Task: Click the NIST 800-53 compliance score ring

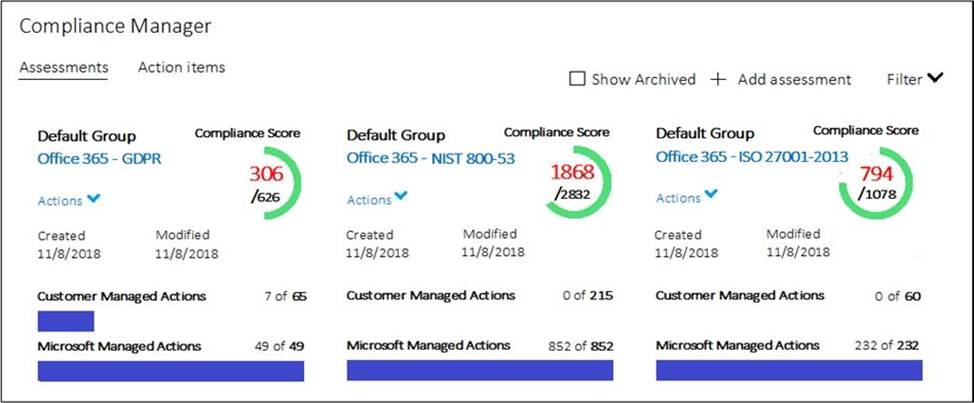Action: coord(573,182)
